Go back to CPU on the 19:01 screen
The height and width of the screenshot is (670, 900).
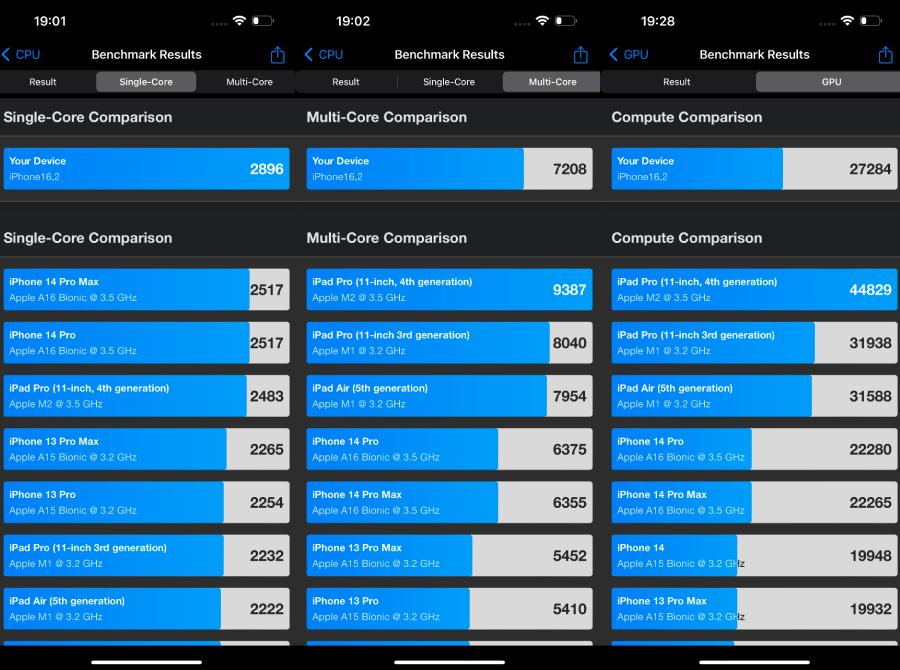[21, 55]
